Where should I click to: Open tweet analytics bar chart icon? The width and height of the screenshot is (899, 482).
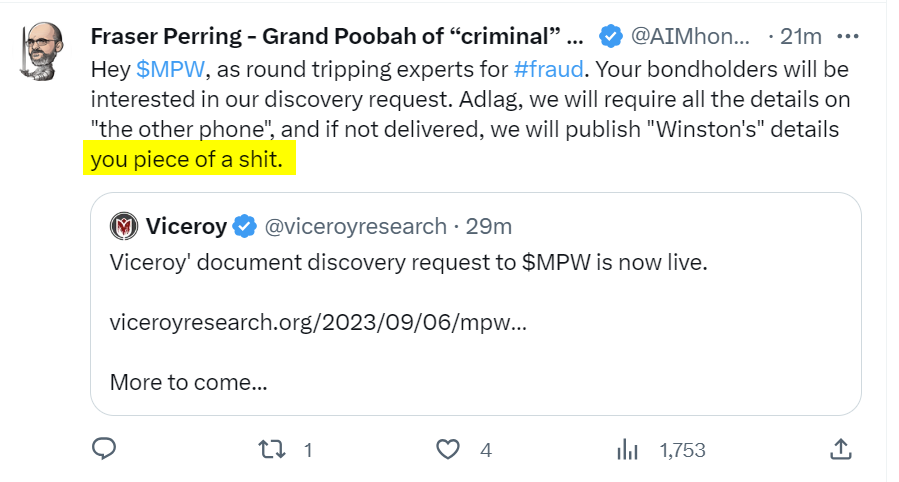pos(628,450)
